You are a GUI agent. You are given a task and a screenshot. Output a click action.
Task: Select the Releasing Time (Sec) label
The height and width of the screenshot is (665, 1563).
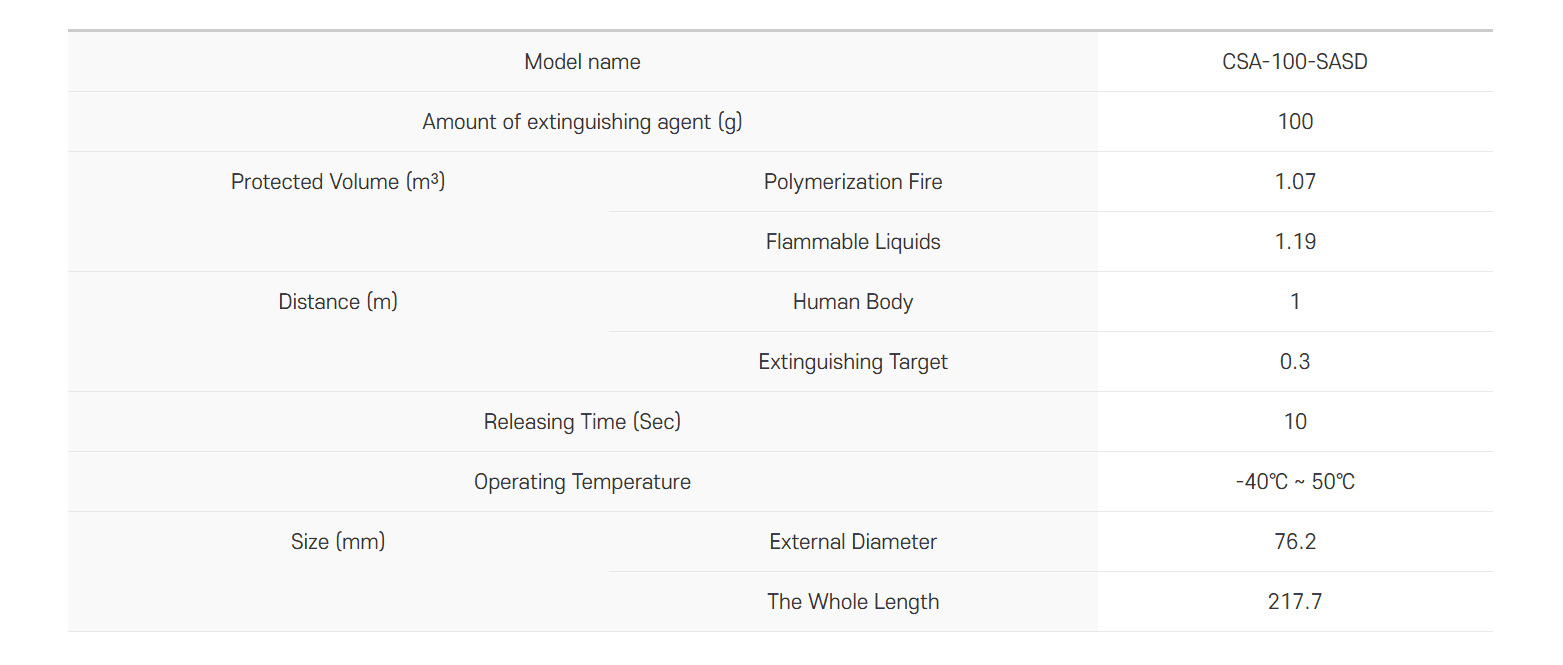[582, 422]
